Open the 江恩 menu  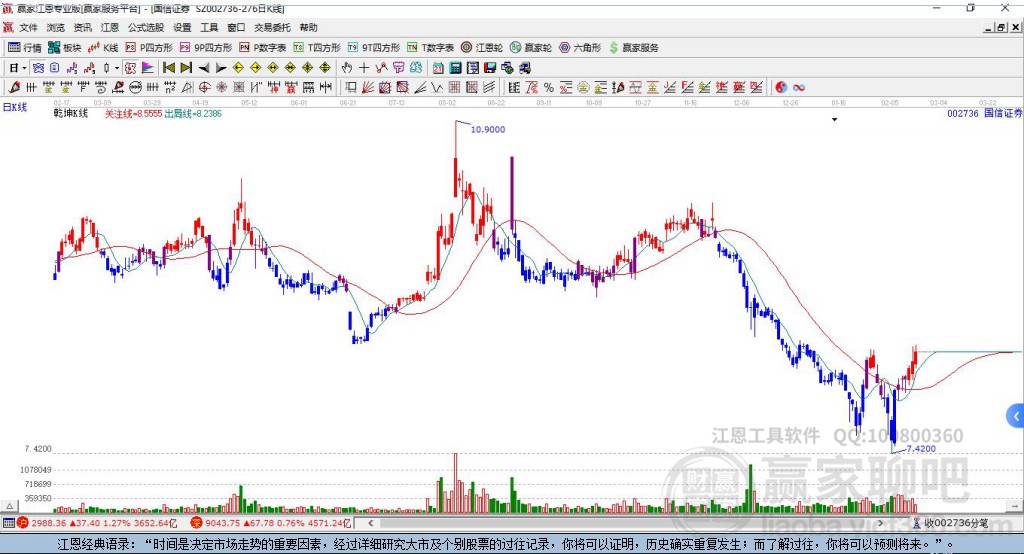coord(110,27)
